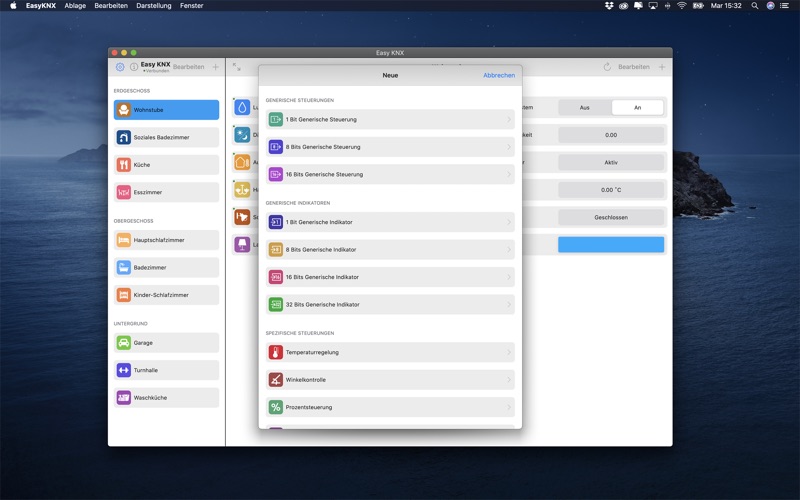Select the Wohnstube armchair icon

[123, 110]
